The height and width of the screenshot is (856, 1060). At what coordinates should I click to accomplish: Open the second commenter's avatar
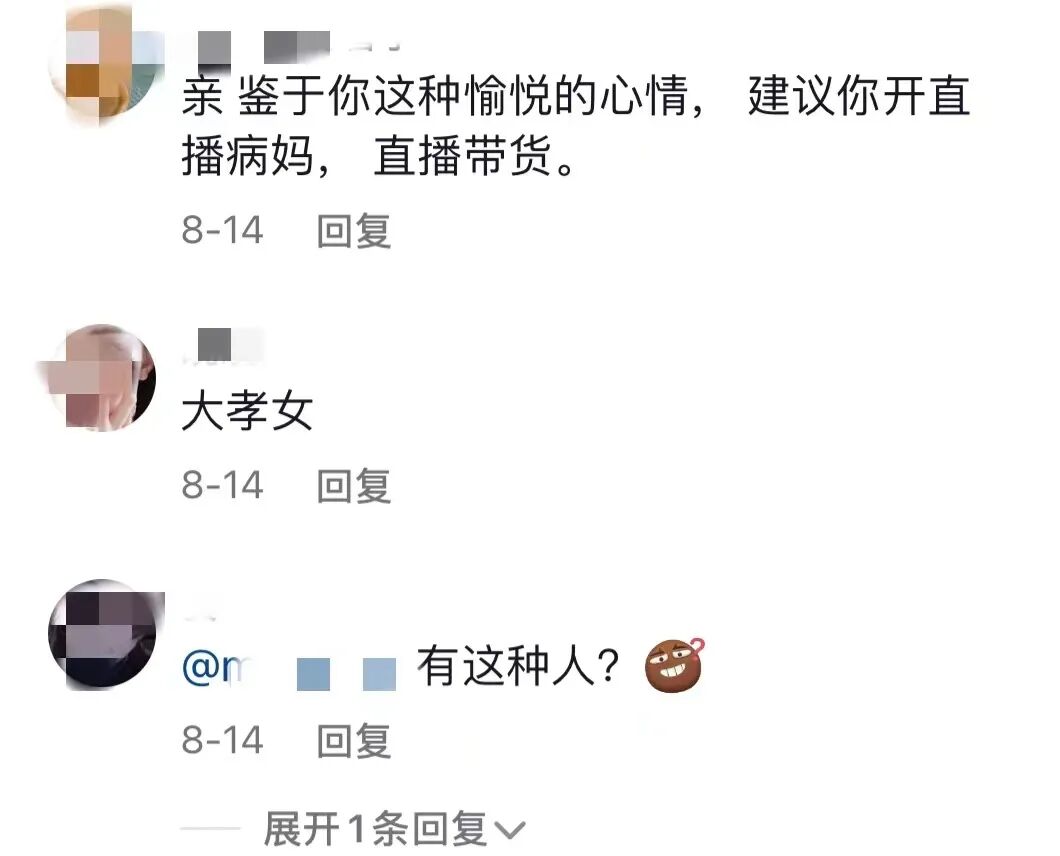(x=101, y=377)
